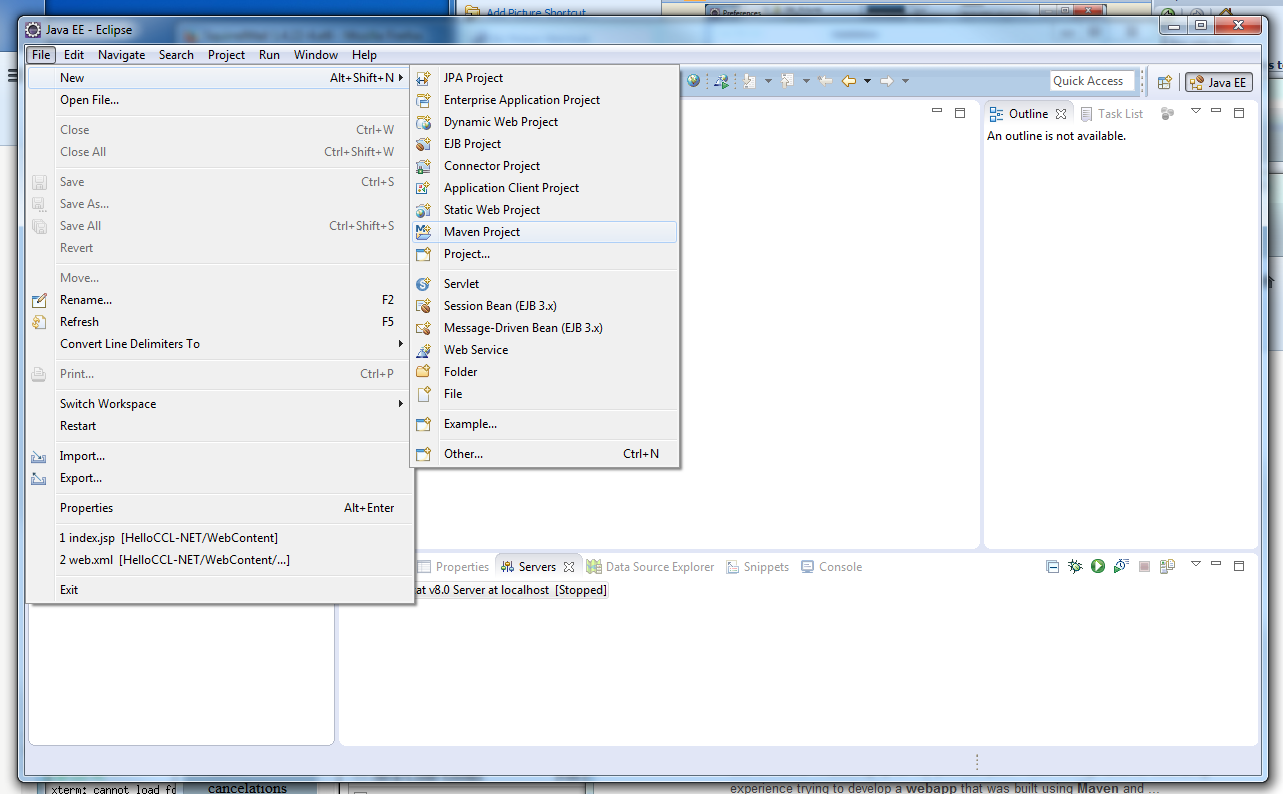
Task: Click the Open Perspective icon
Action: (x=1164, y=82)
